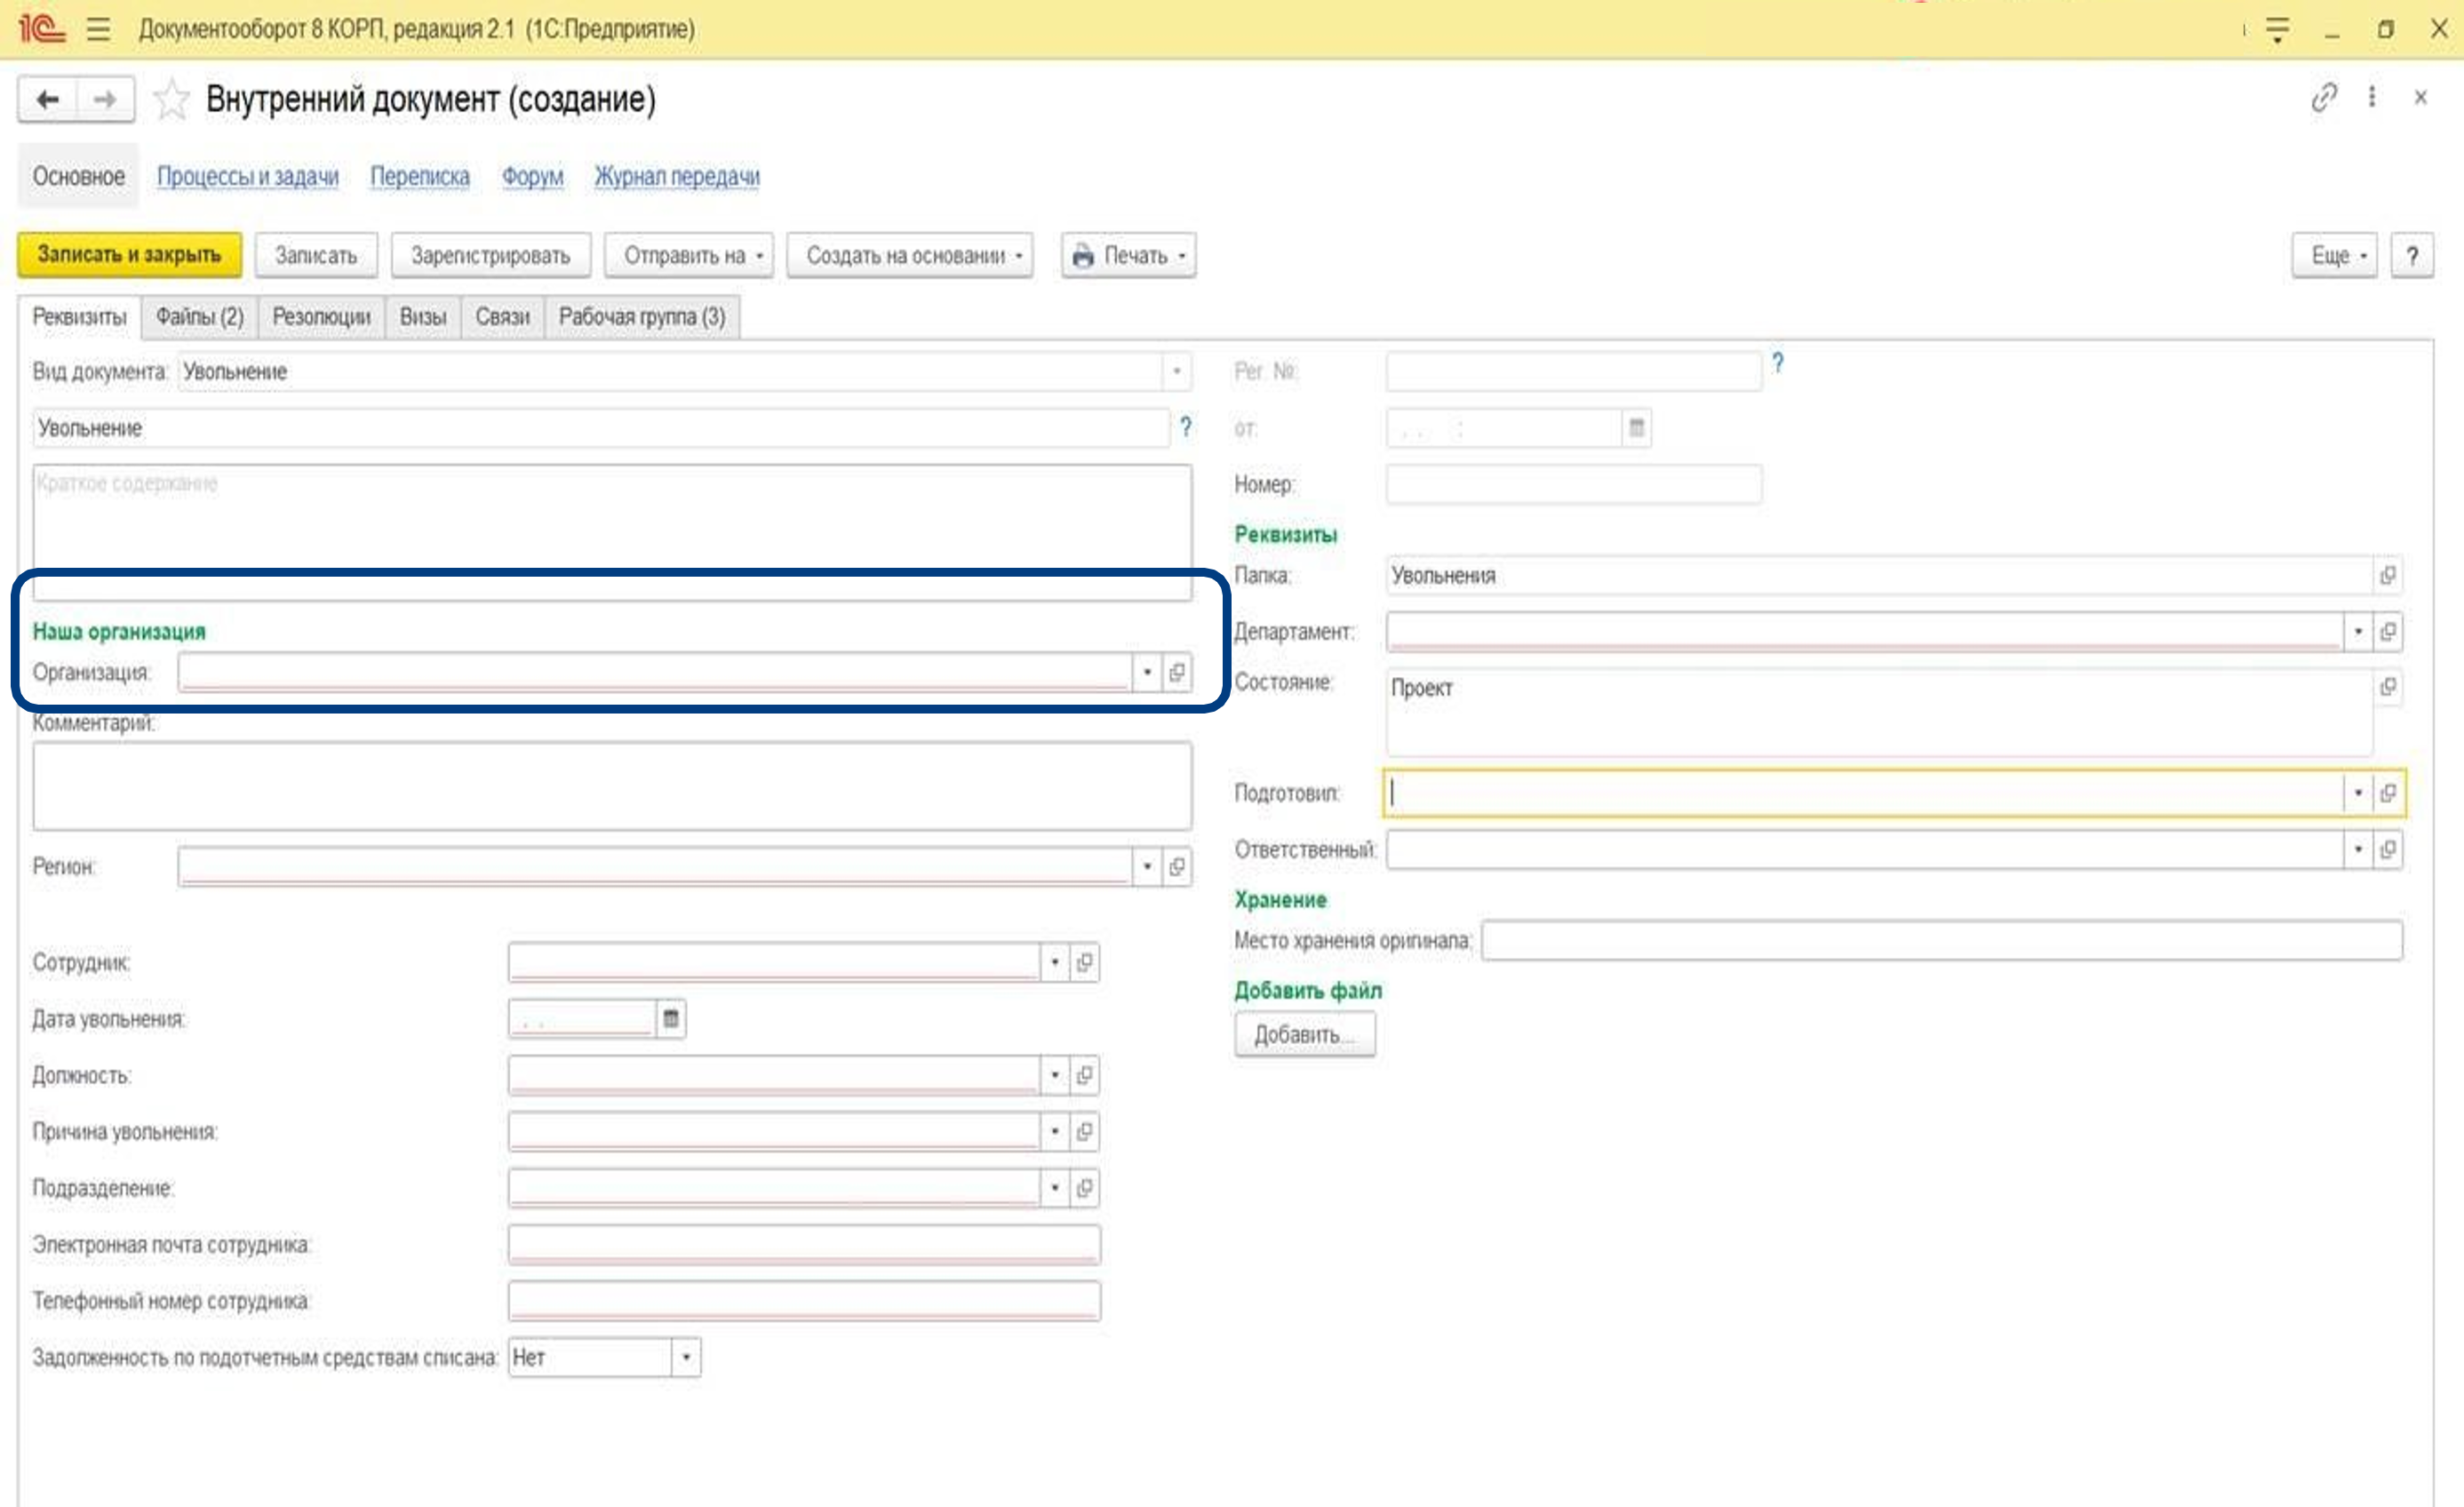Viewport: 2464px width, 1507px height.
Task: Open the Журнал передачи link
Action: click(x=677, y=176)
